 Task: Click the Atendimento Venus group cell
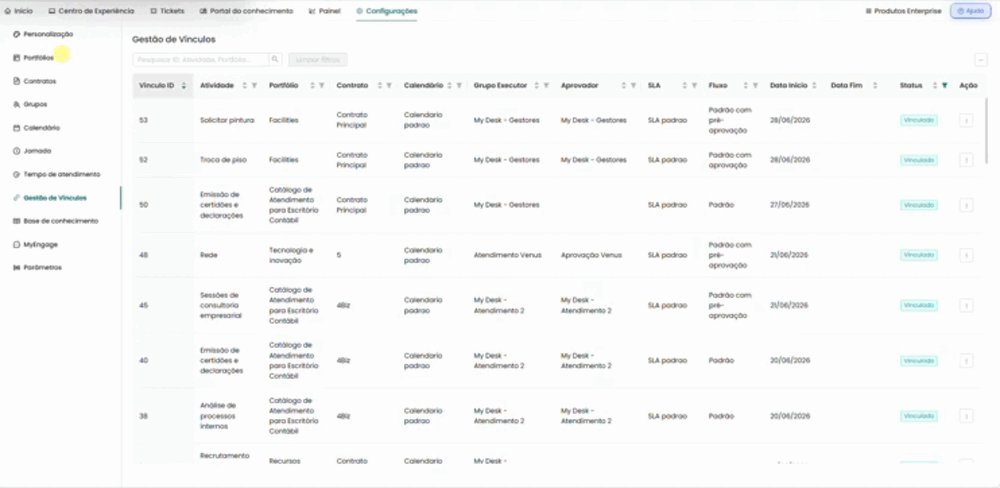508,255
